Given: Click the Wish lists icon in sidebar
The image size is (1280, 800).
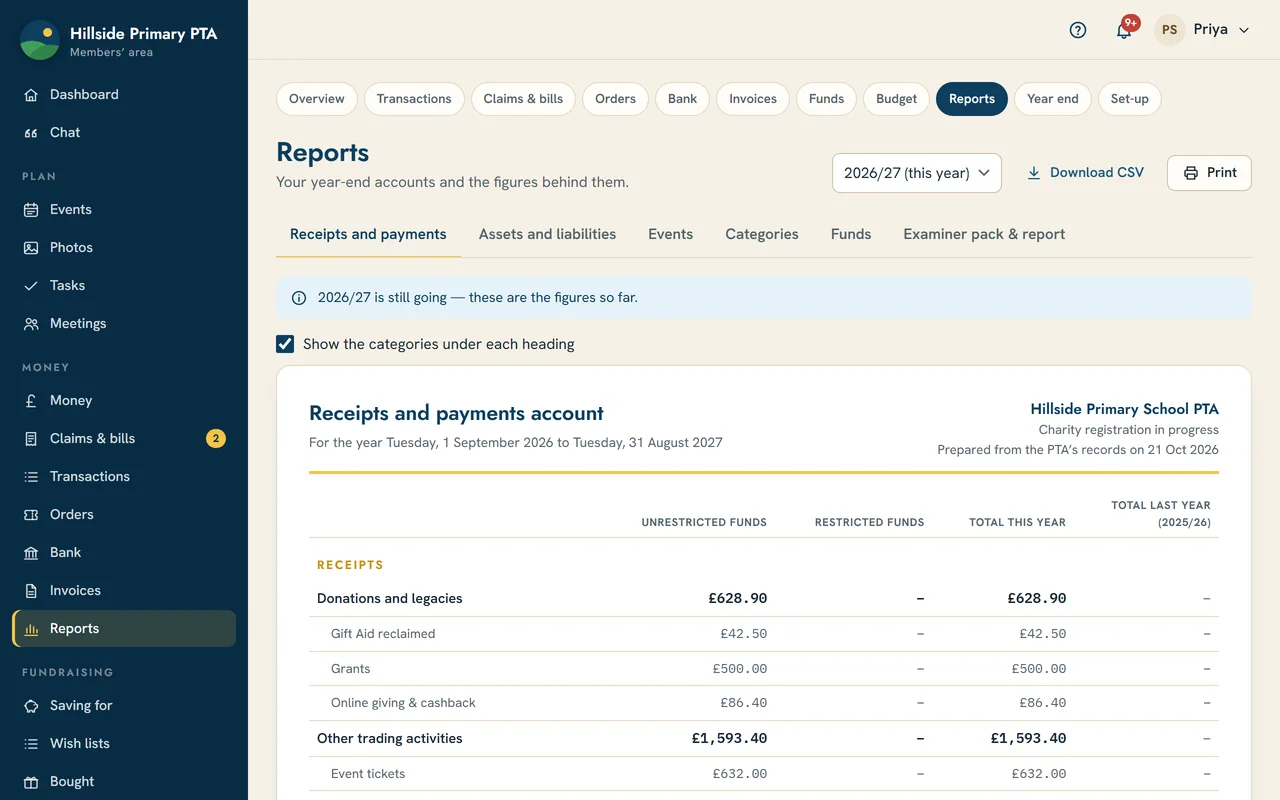Looking at the screenshot, I should [31, 744].
